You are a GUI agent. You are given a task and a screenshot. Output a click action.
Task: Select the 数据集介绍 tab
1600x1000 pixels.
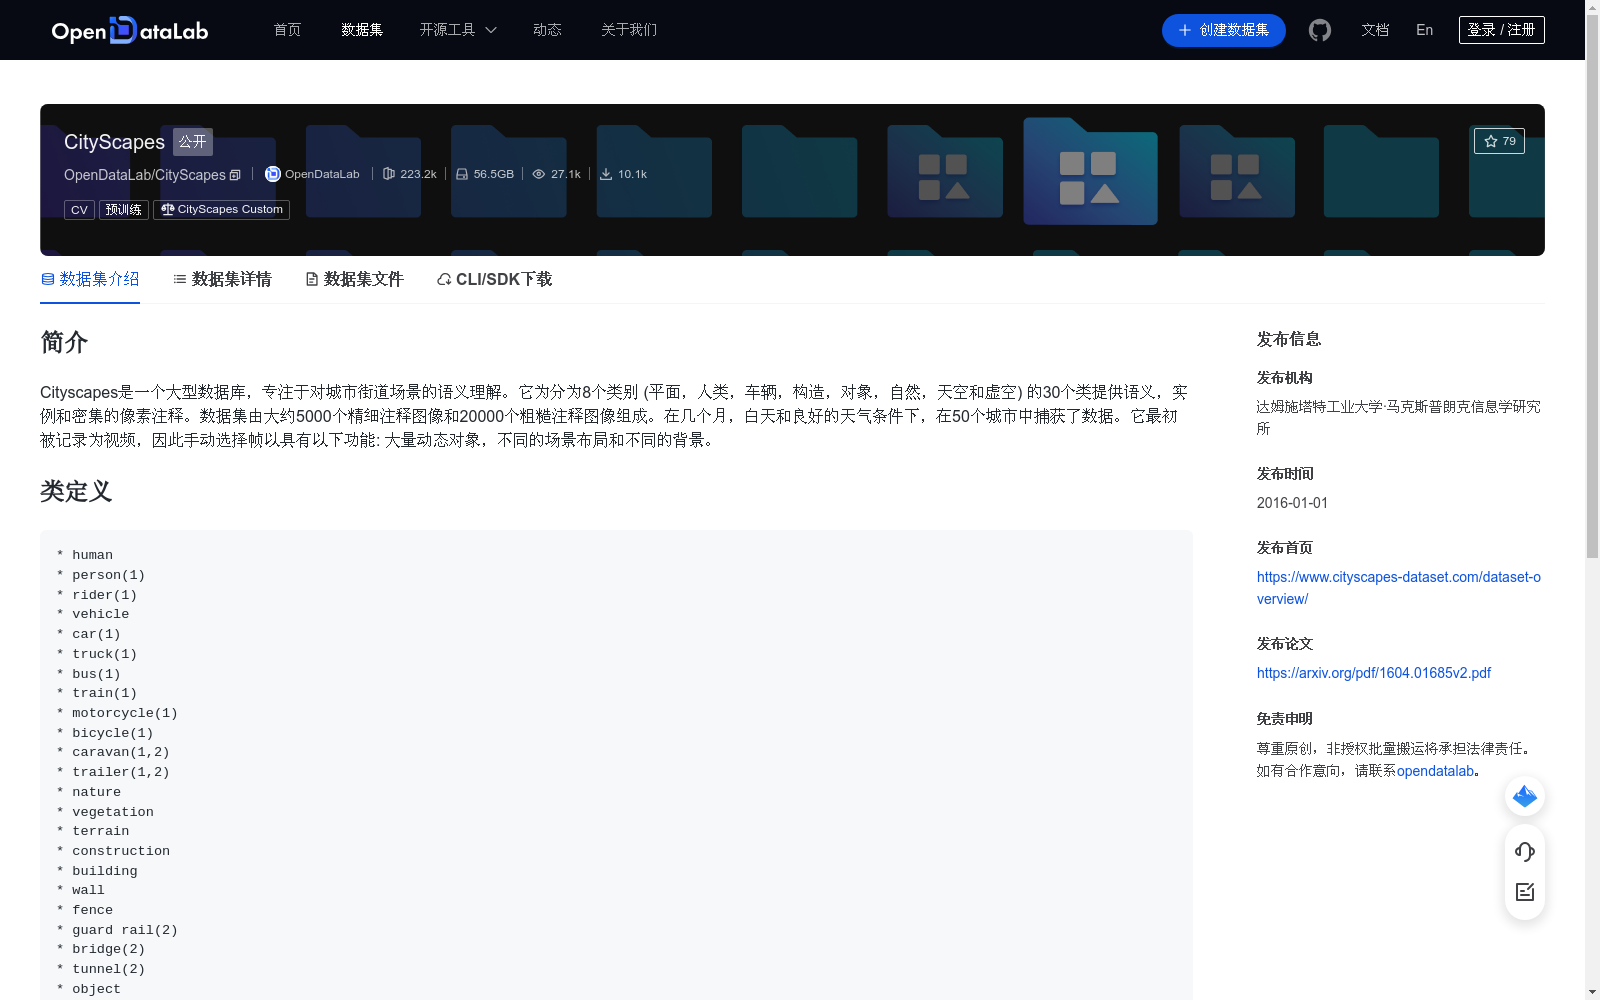point(90,279)
